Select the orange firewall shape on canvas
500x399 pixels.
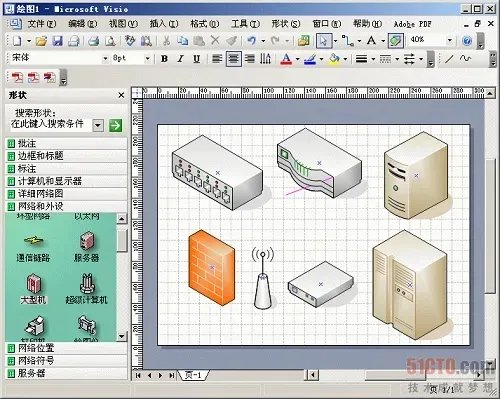212,267
